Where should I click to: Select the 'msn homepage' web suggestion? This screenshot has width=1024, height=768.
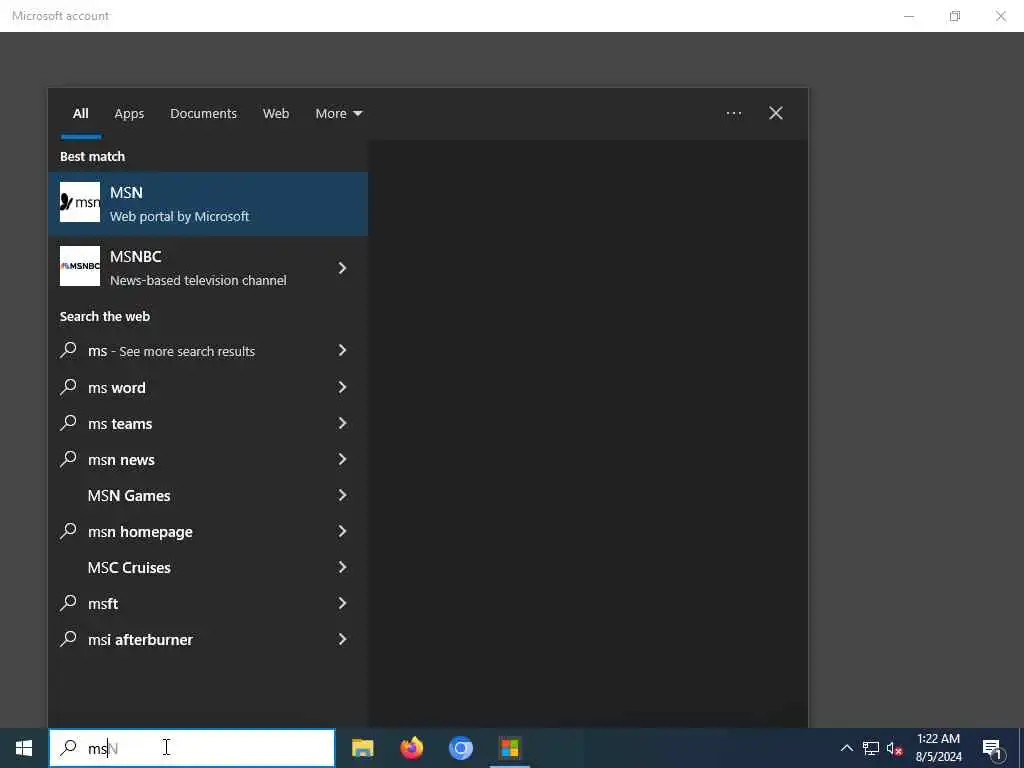pos(208,531)
